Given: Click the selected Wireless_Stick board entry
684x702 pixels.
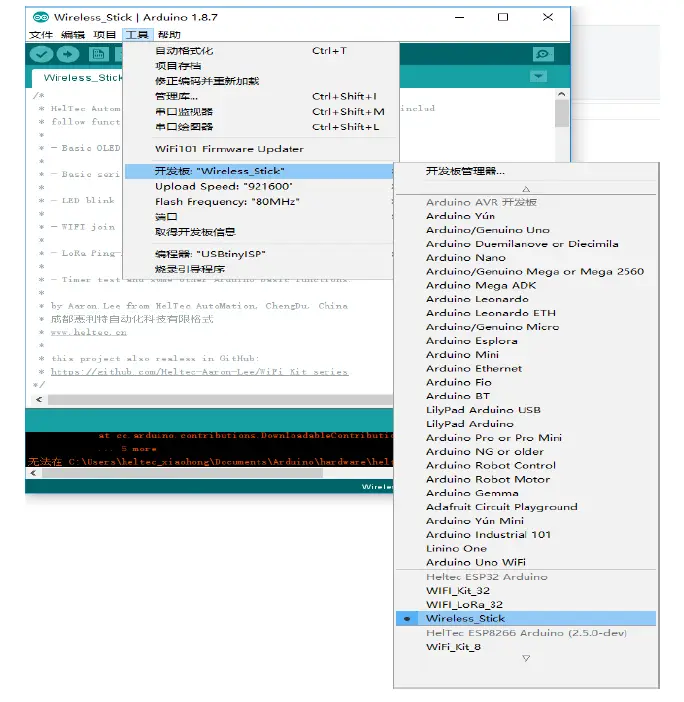Looking at the screenshot, I should pyautogui.click(x=526, y=619).
